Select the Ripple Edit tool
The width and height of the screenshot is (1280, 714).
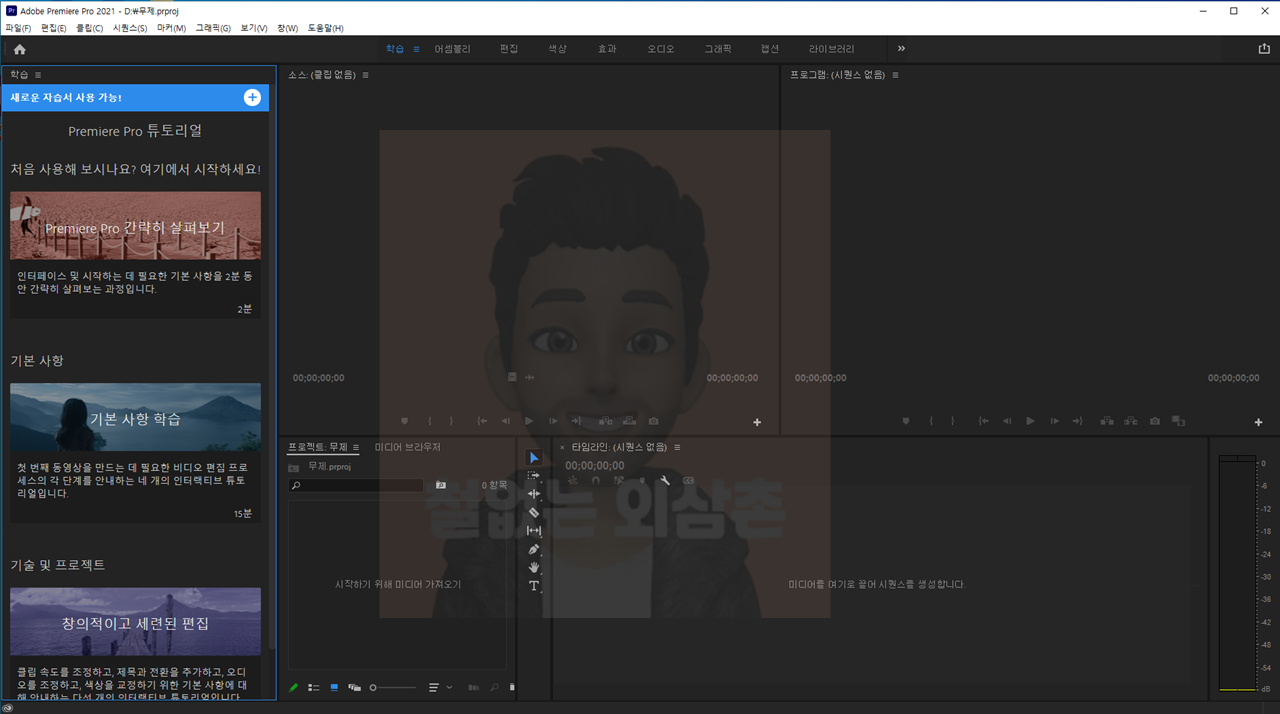coord(534,494)
